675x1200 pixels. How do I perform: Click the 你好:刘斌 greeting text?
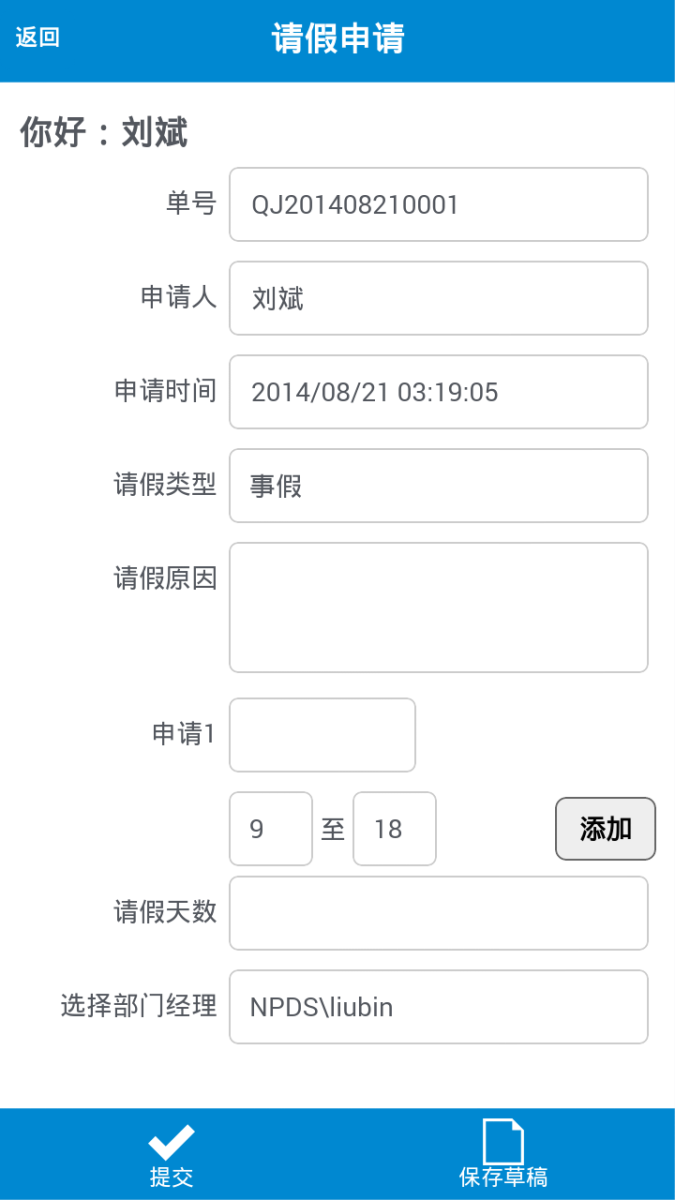(104, 133)
